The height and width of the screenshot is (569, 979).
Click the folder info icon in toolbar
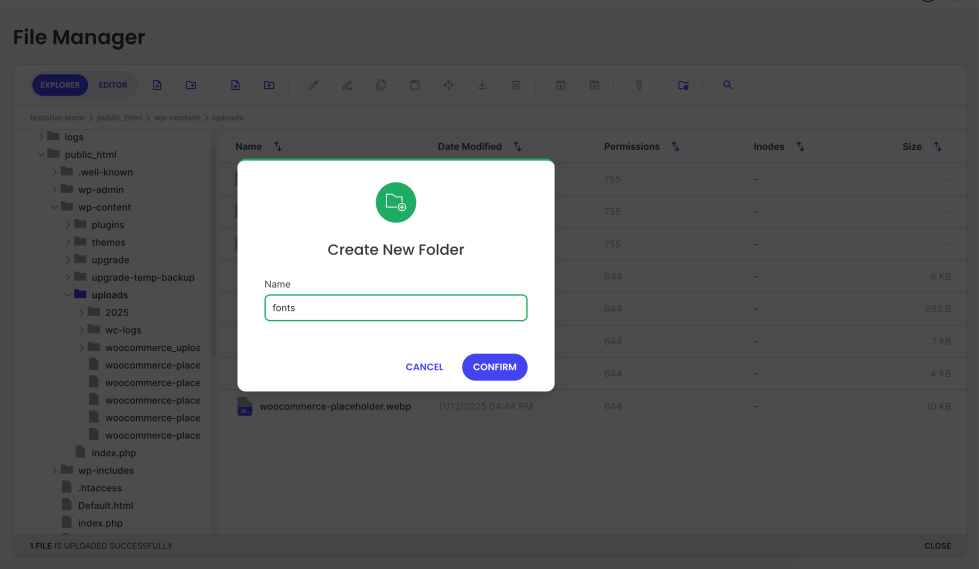[x=683, y=85]
